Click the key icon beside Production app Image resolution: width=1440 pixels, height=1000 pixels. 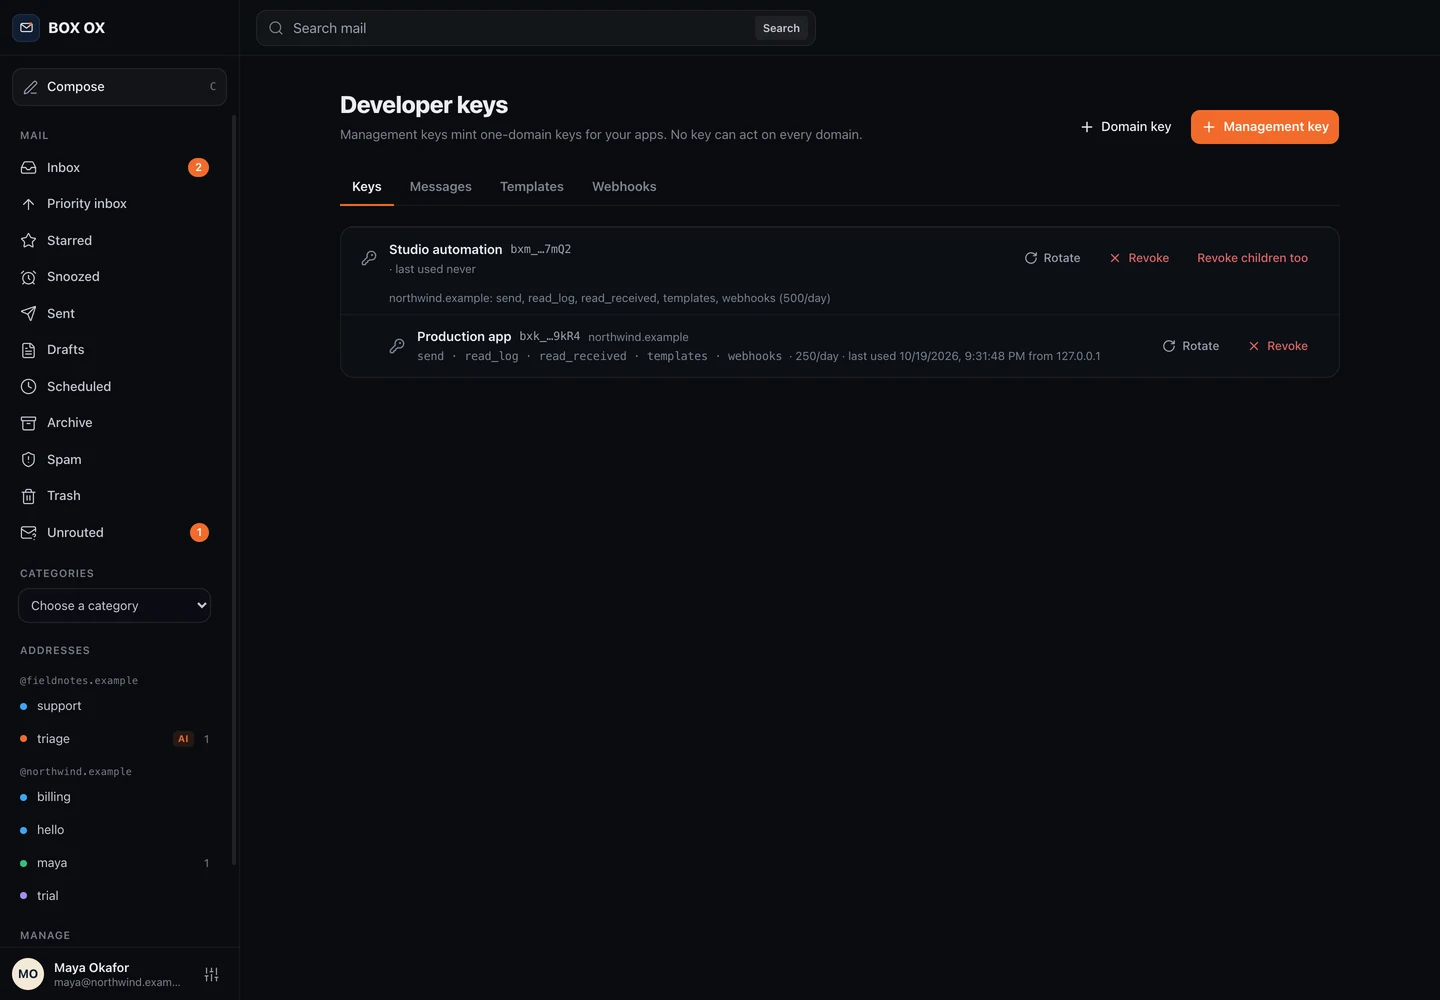pos(397,346)
